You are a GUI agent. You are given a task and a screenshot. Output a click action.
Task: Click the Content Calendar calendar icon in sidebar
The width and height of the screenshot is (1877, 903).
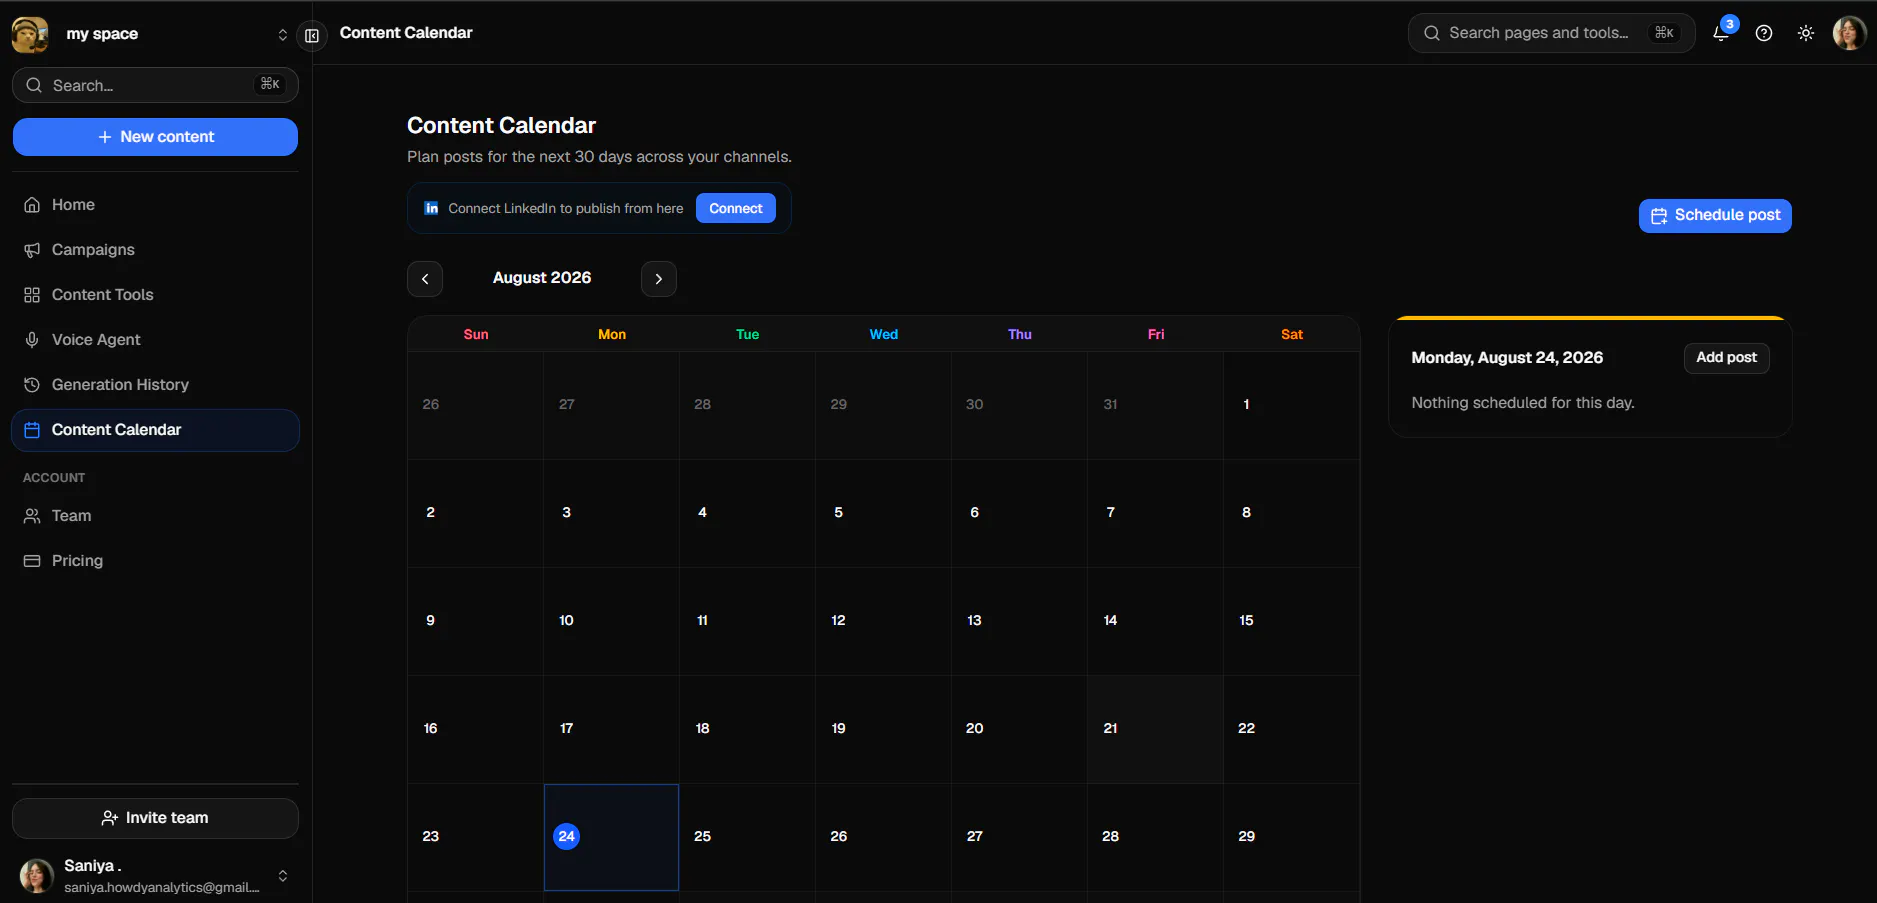32,430
